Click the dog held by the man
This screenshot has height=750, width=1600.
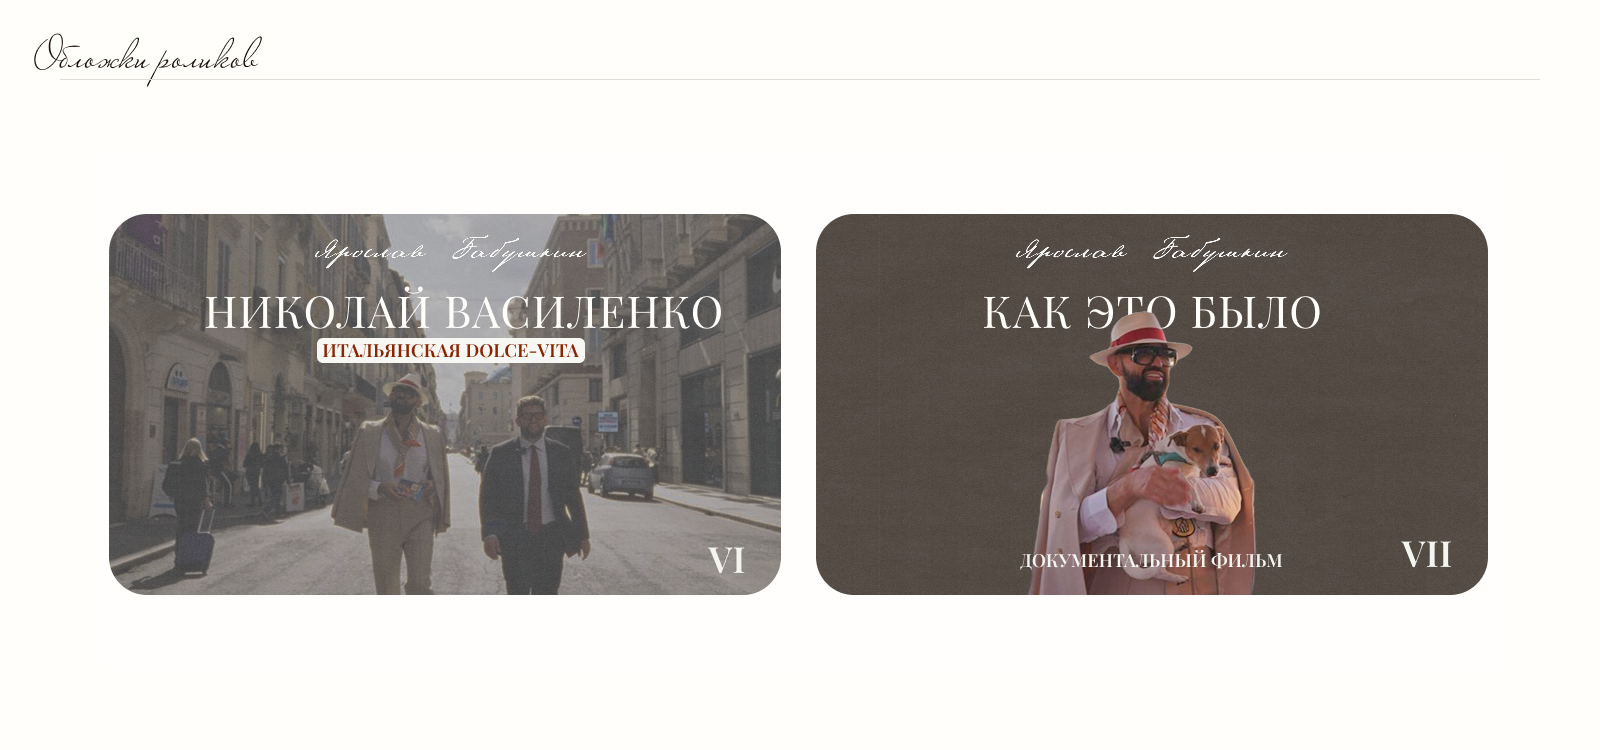pyautogui.click(x=1187, y=480)
